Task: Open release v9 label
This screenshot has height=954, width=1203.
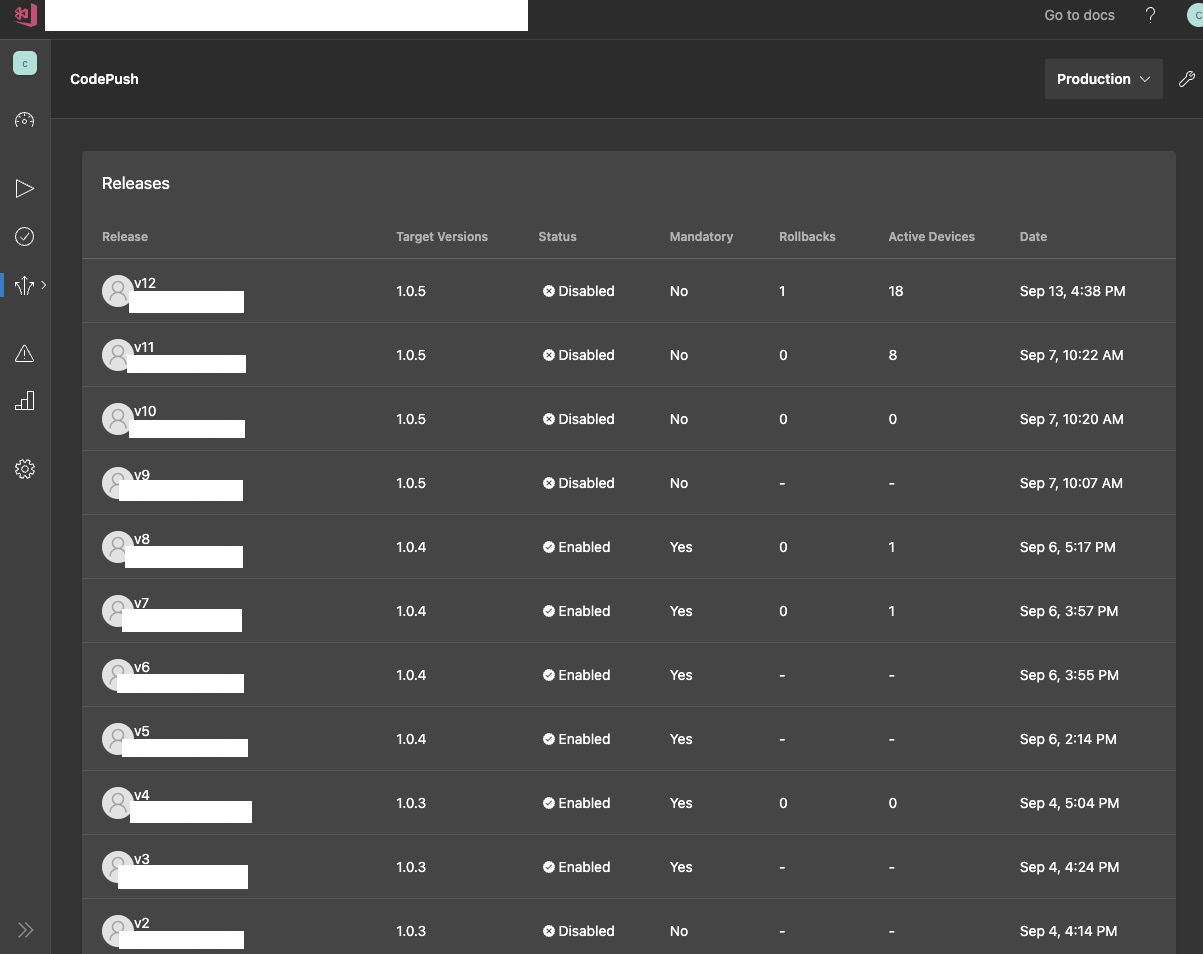Action: coord(142,475)
